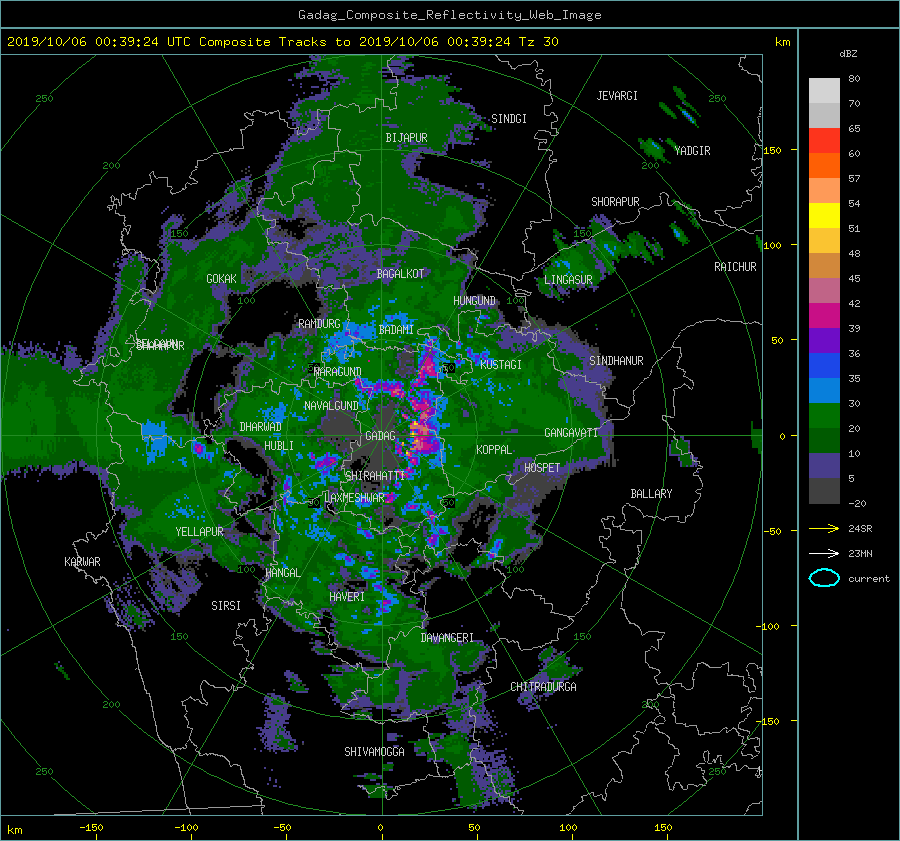This screenshot has width=900, height=841.
Task: Click the NAVALGUND city label
Action: [331, 405]
